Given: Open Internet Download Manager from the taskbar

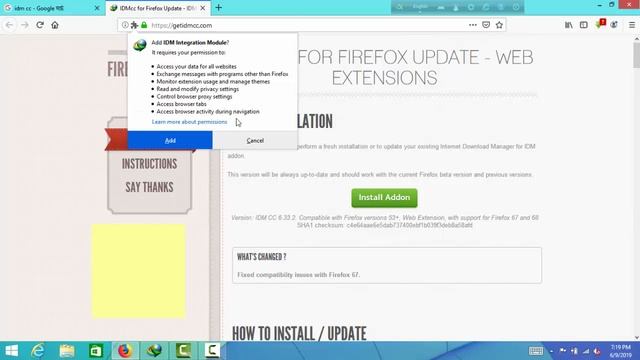Looking at the screenshot, I should point(154,351).
